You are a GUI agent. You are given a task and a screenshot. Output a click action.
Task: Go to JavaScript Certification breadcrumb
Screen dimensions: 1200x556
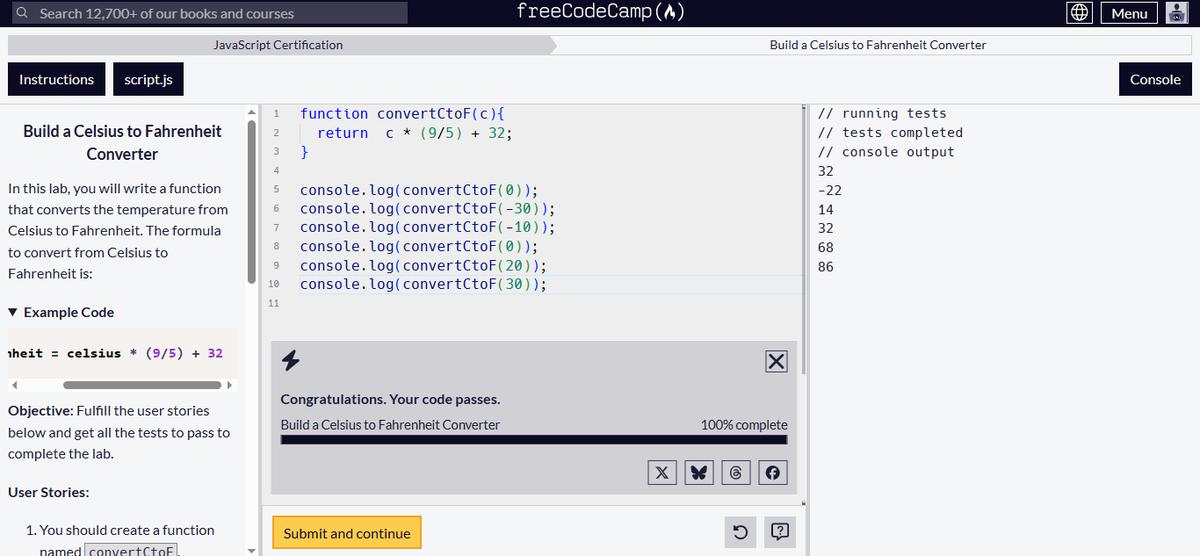click(278, 45)
